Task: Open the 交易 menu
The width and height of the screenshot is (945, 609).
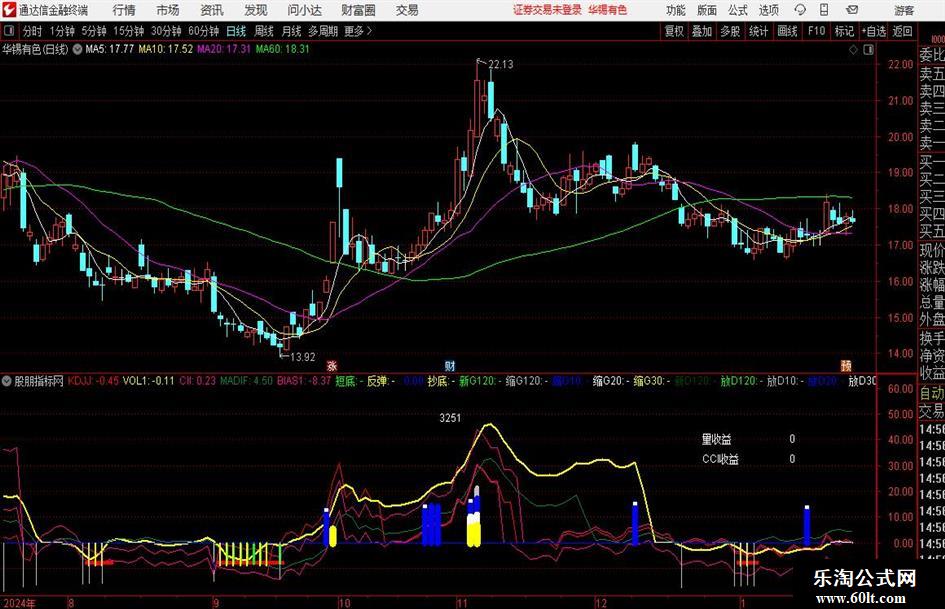Action: pos(407,10)
